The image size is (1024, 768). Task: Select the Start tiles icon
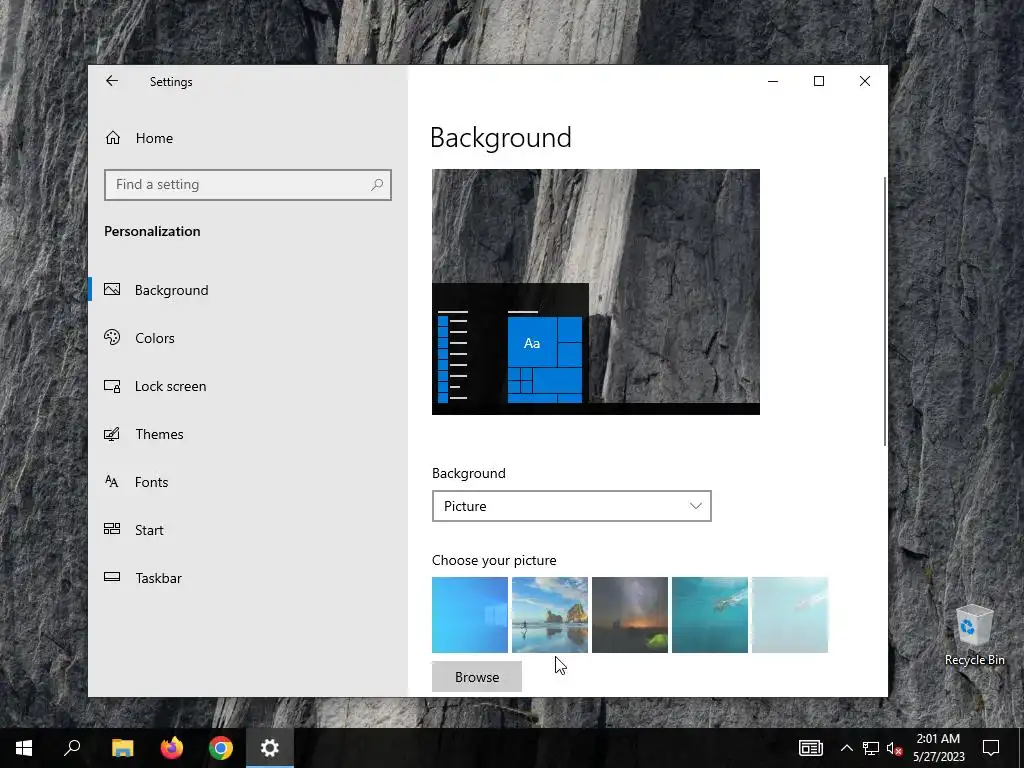click(x=112, y=530)
